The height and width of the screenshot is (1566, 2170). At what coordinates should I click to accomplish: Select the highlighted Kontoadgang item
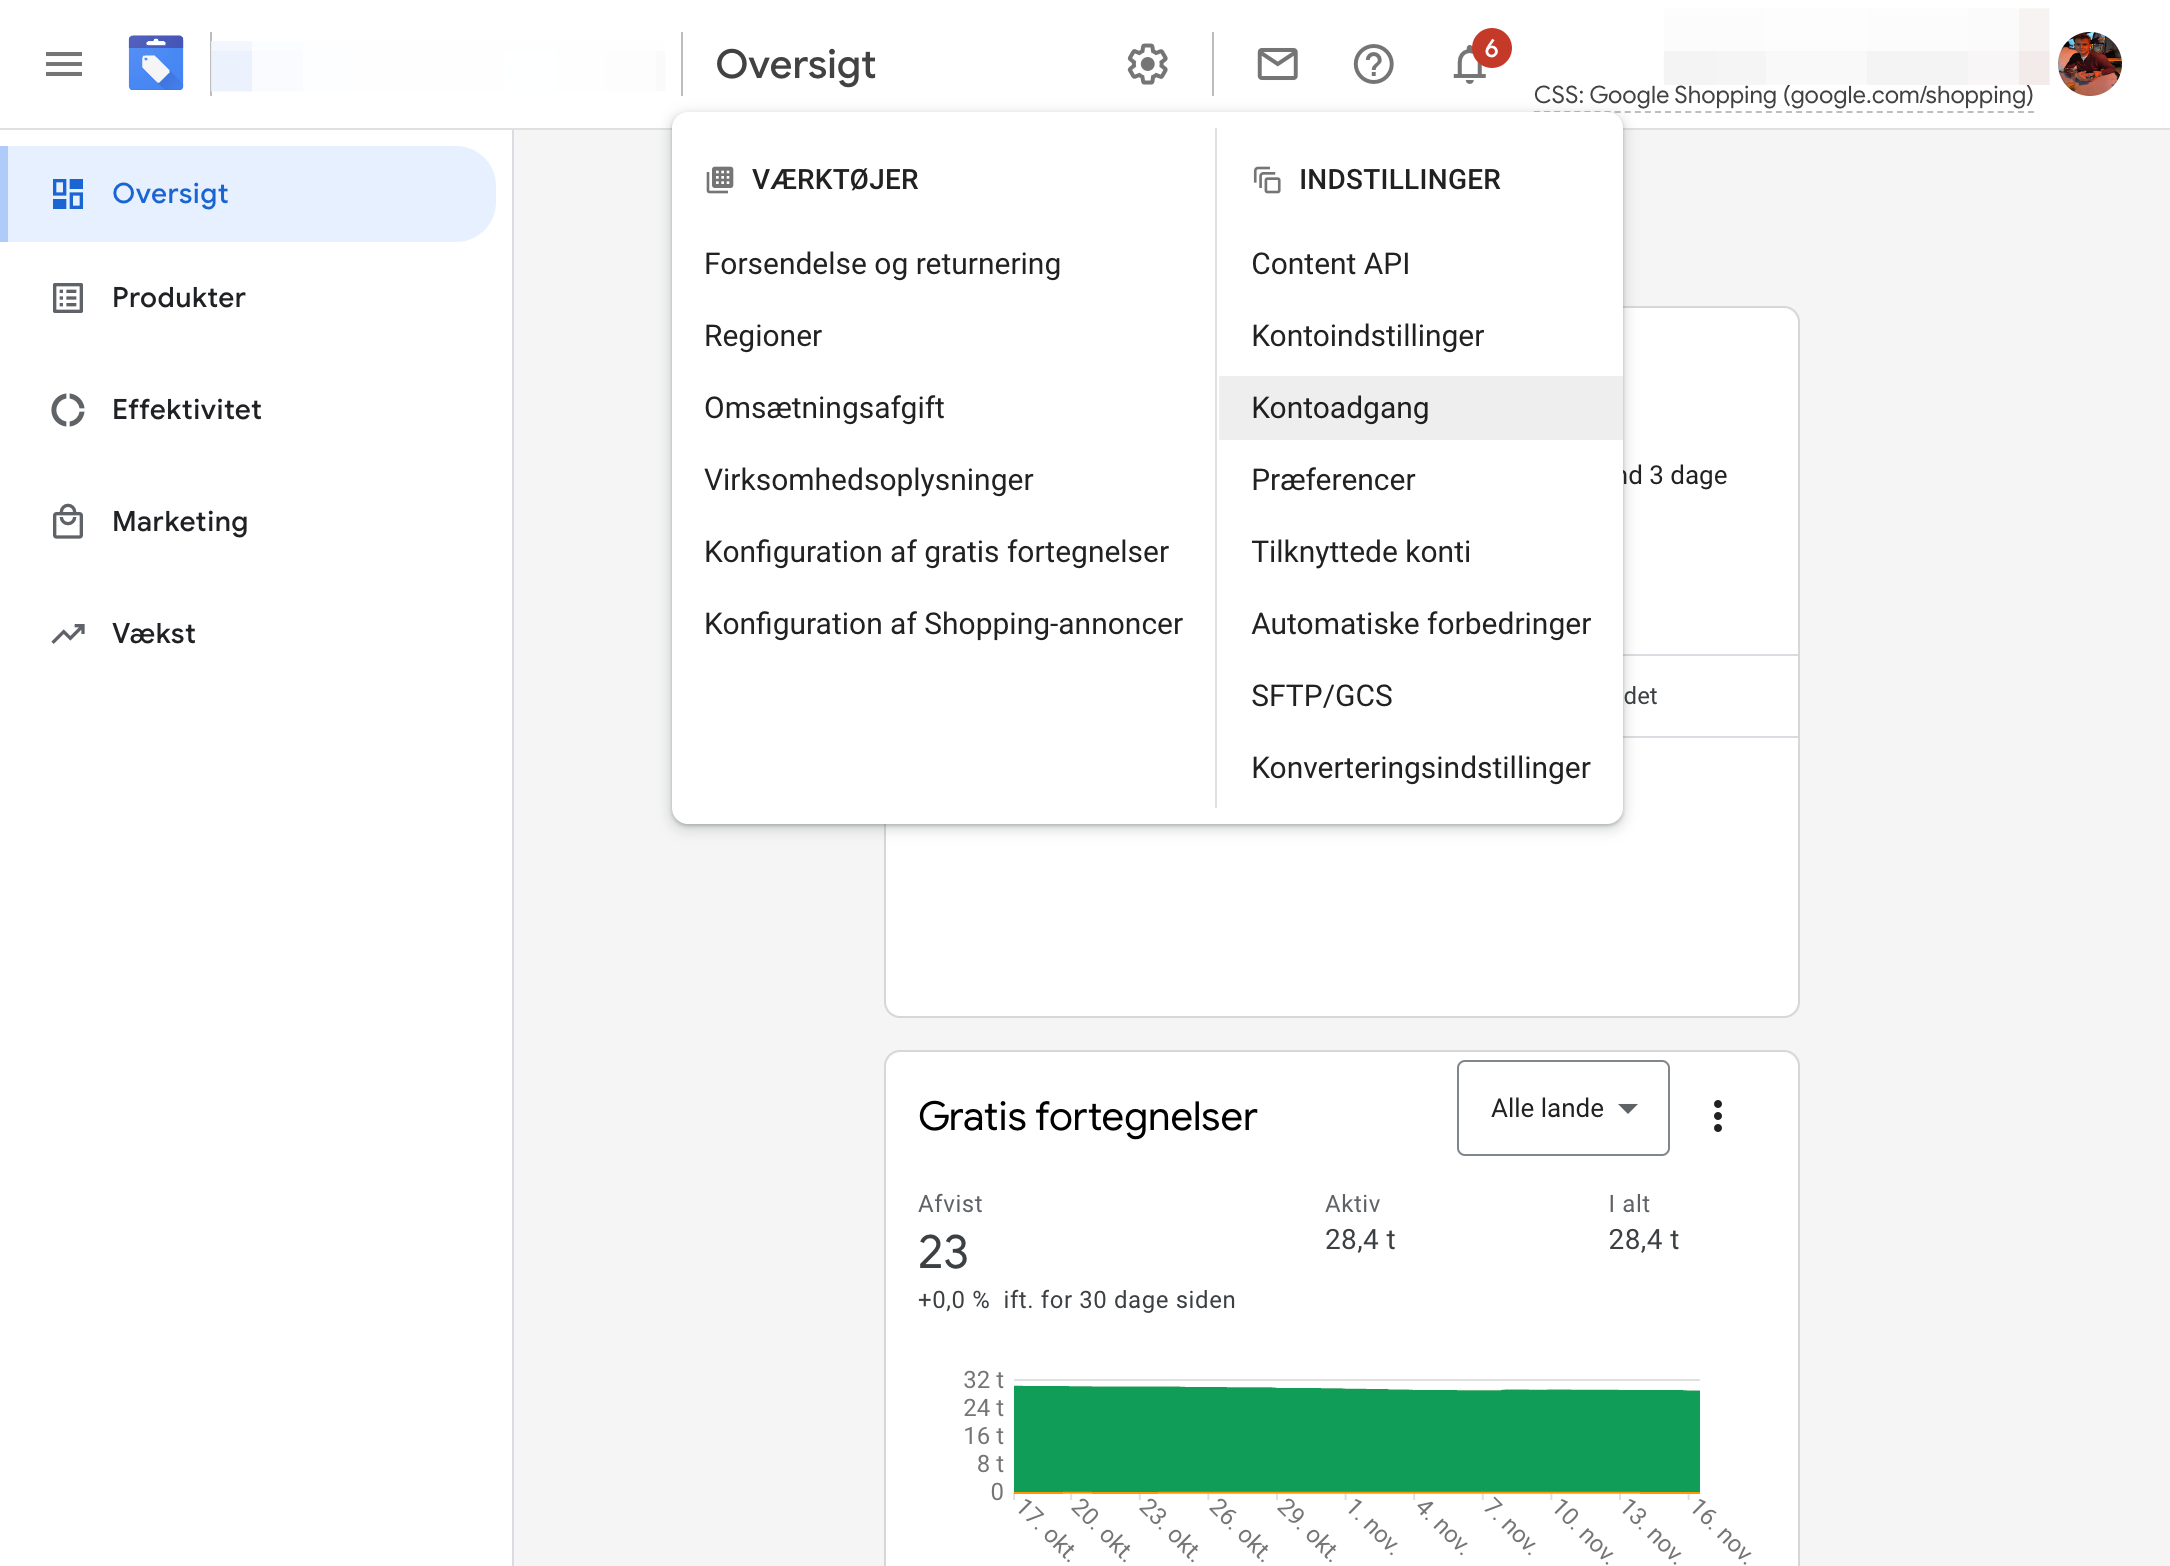pos(1420,408)
